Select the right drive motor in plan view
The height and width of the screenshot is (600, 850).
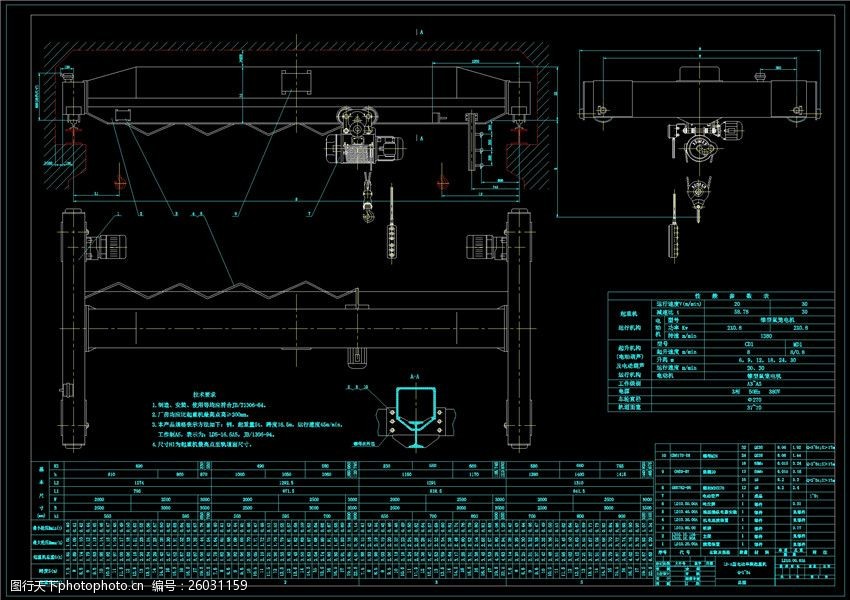click(x=486, y=247)
